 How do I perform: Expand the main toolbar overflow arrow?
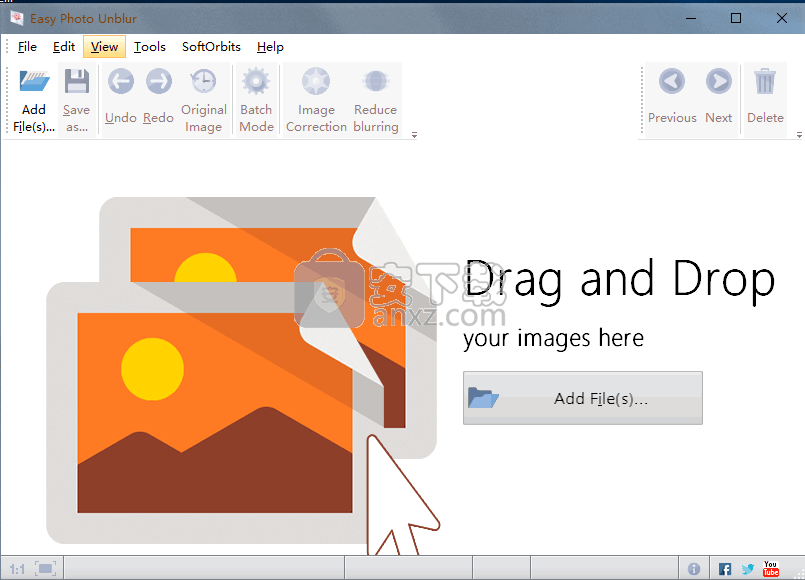tap(414, 135)
